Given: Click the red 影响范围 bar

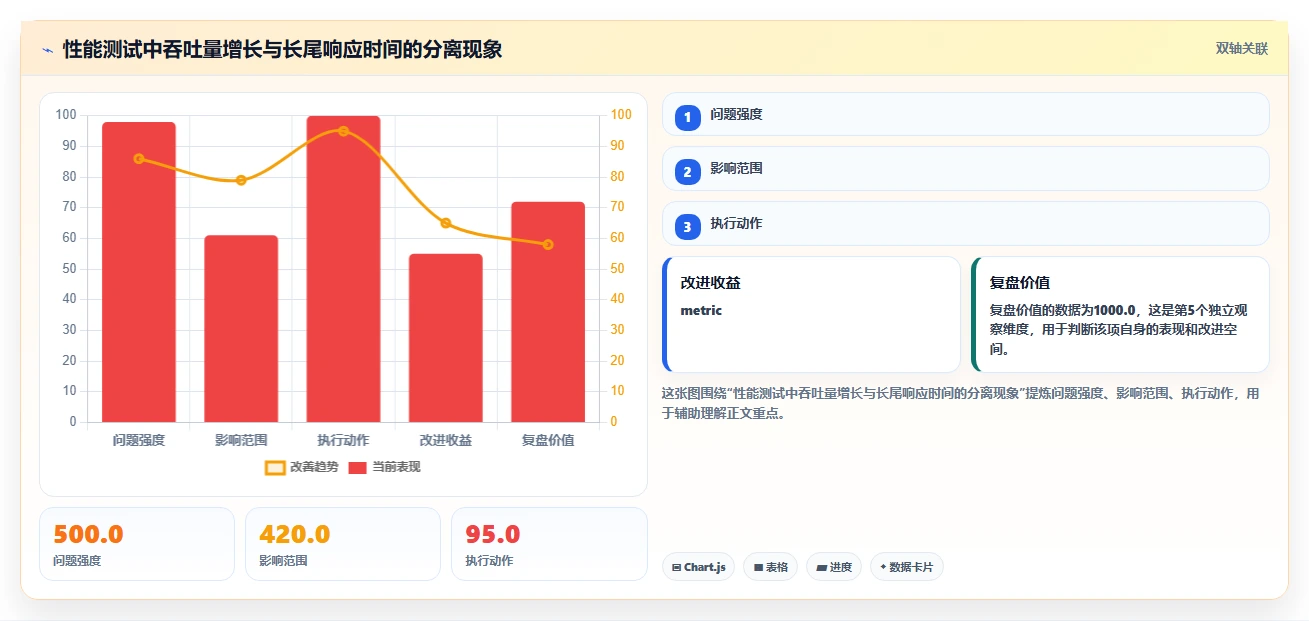Looking at the screenshot, I should [241, 329].
